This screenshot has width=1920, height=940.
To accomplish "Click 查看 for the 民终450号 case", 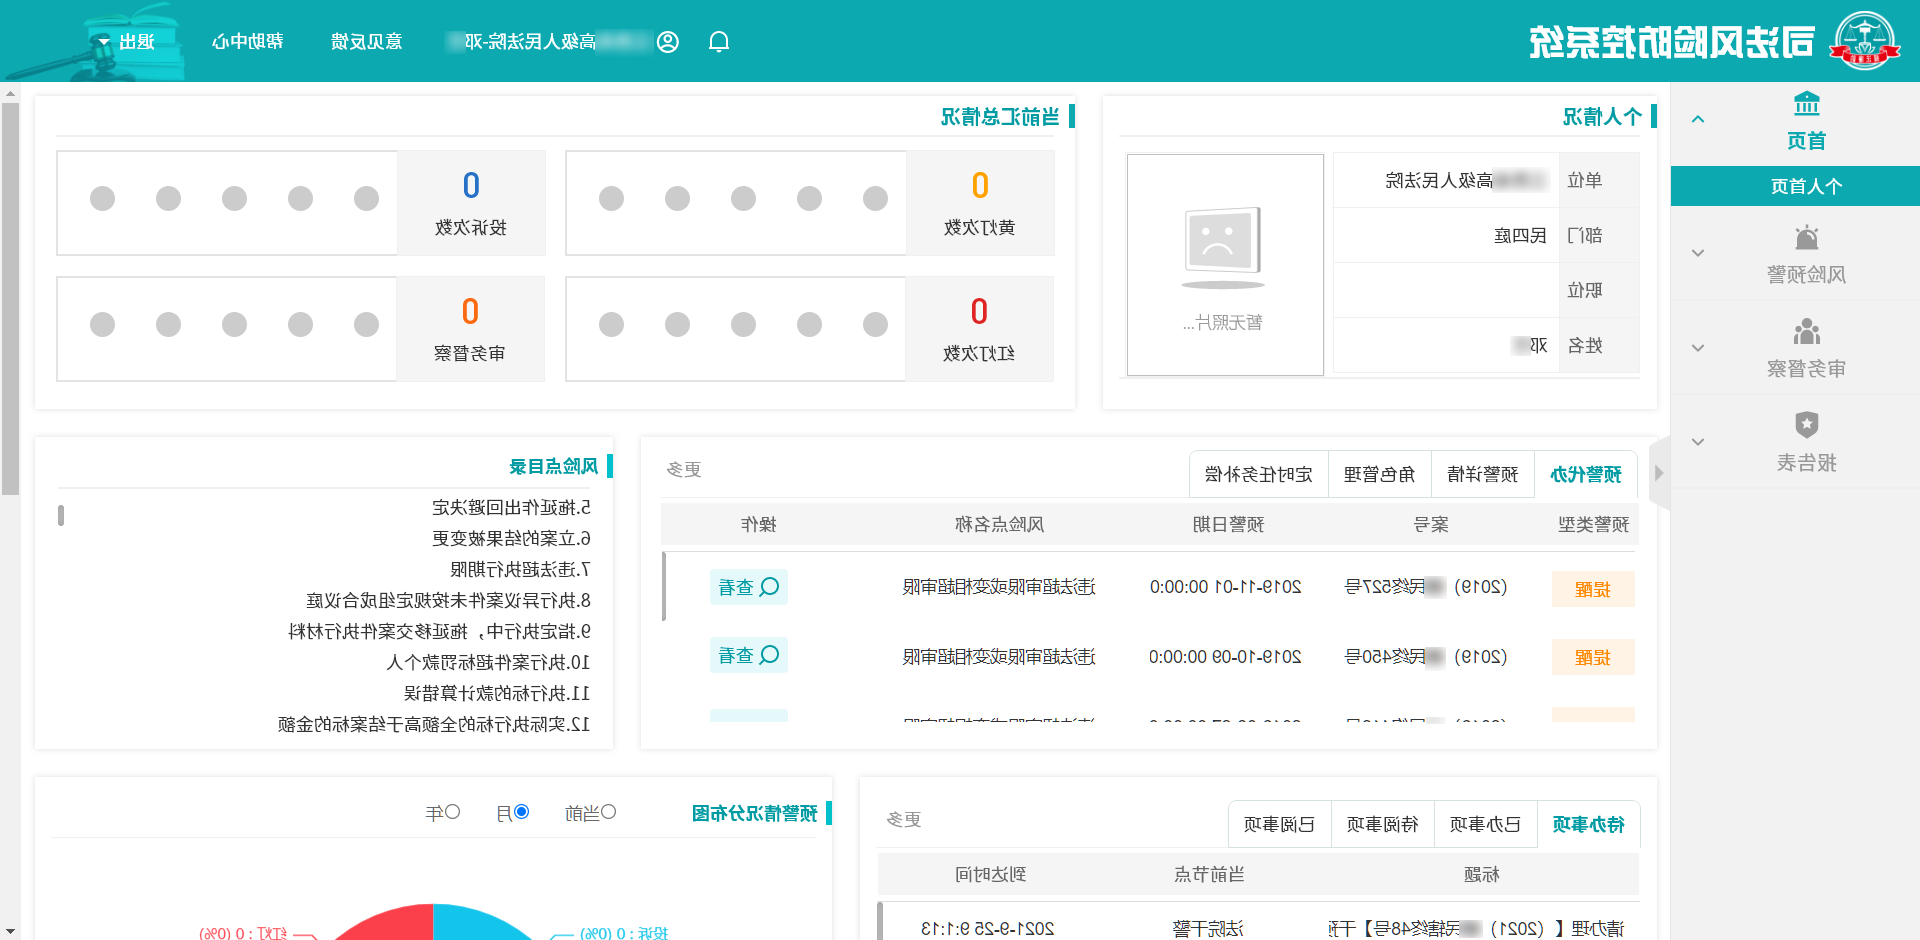I will click(x=749, y=655).
